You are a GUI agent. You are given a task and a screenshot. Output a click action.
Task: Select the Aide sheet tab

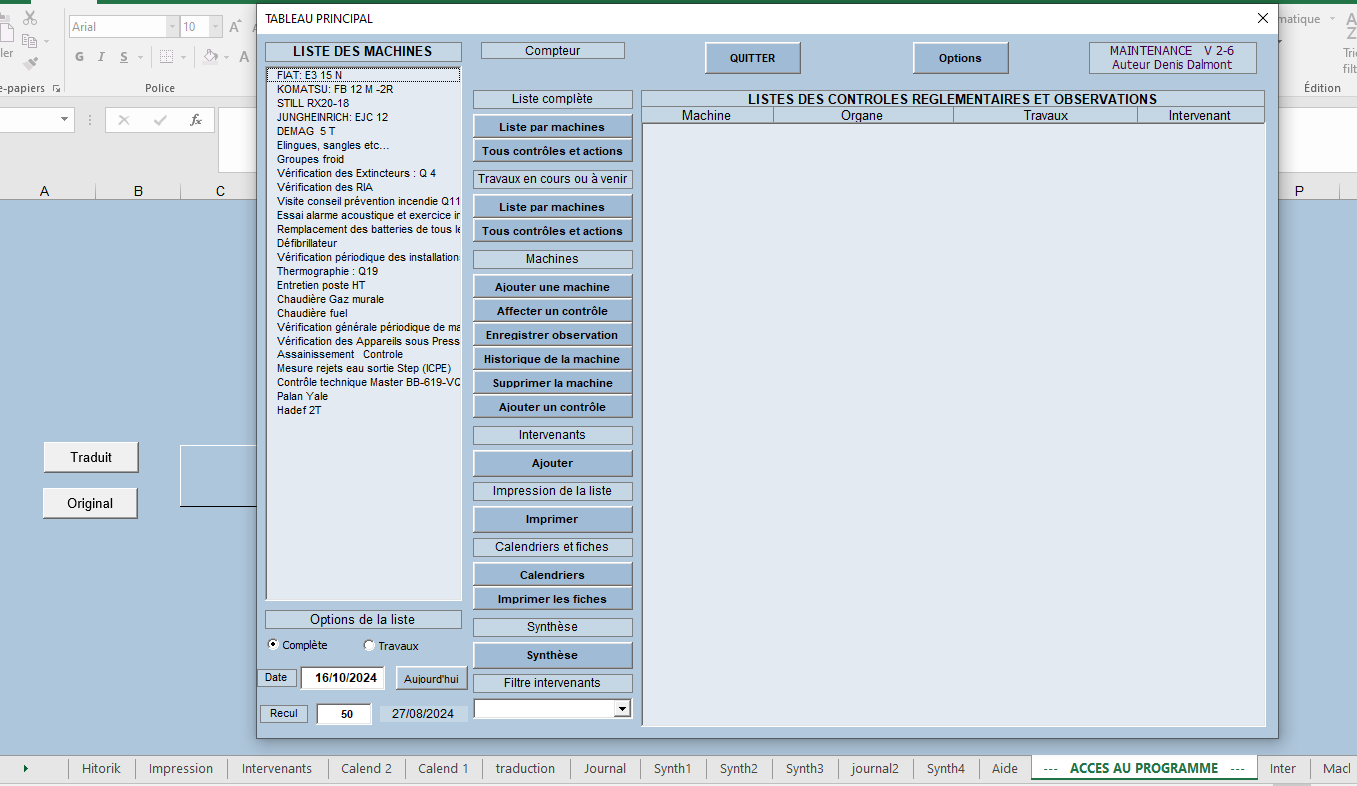click(1005, 768)
